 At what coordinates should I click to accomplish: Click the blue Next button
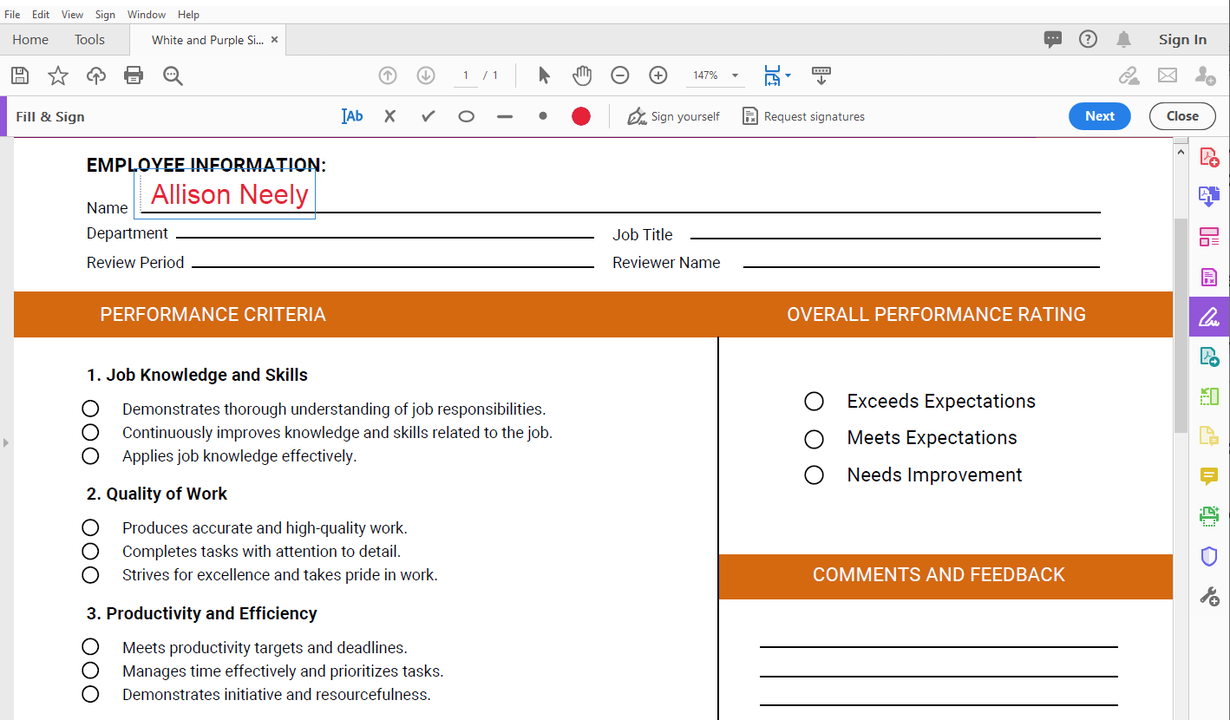pos(1099,116)
